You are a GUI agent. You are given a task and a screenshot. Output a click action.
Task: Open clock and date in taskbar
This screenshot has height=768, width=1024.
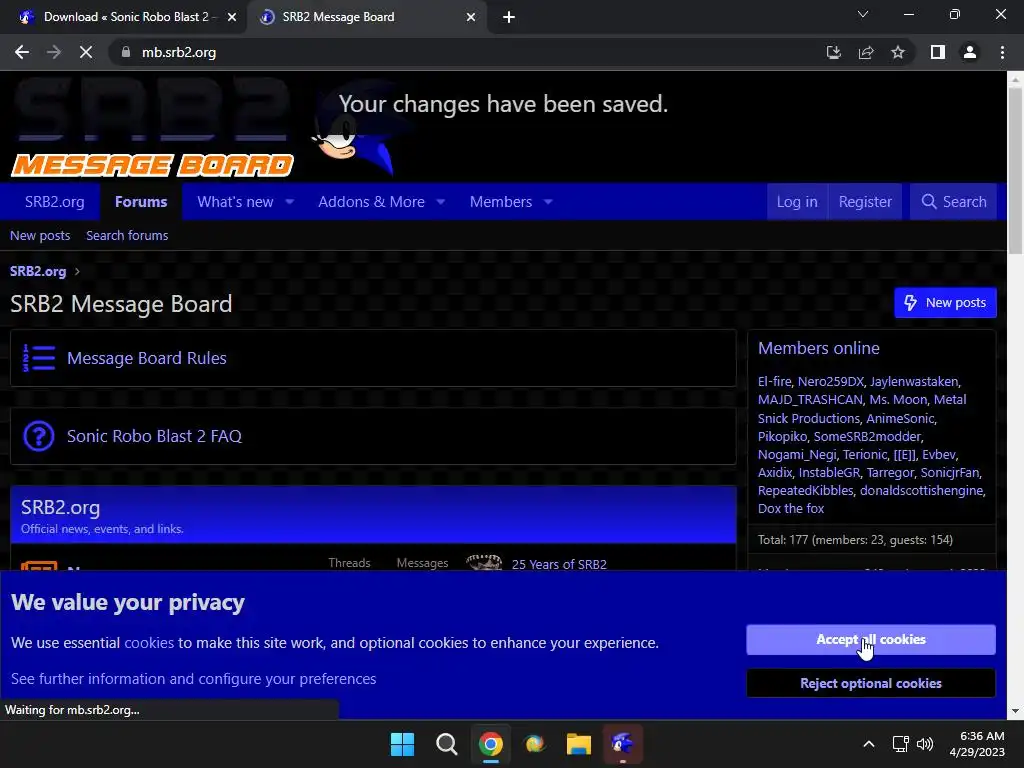click(x=977, y=744)
